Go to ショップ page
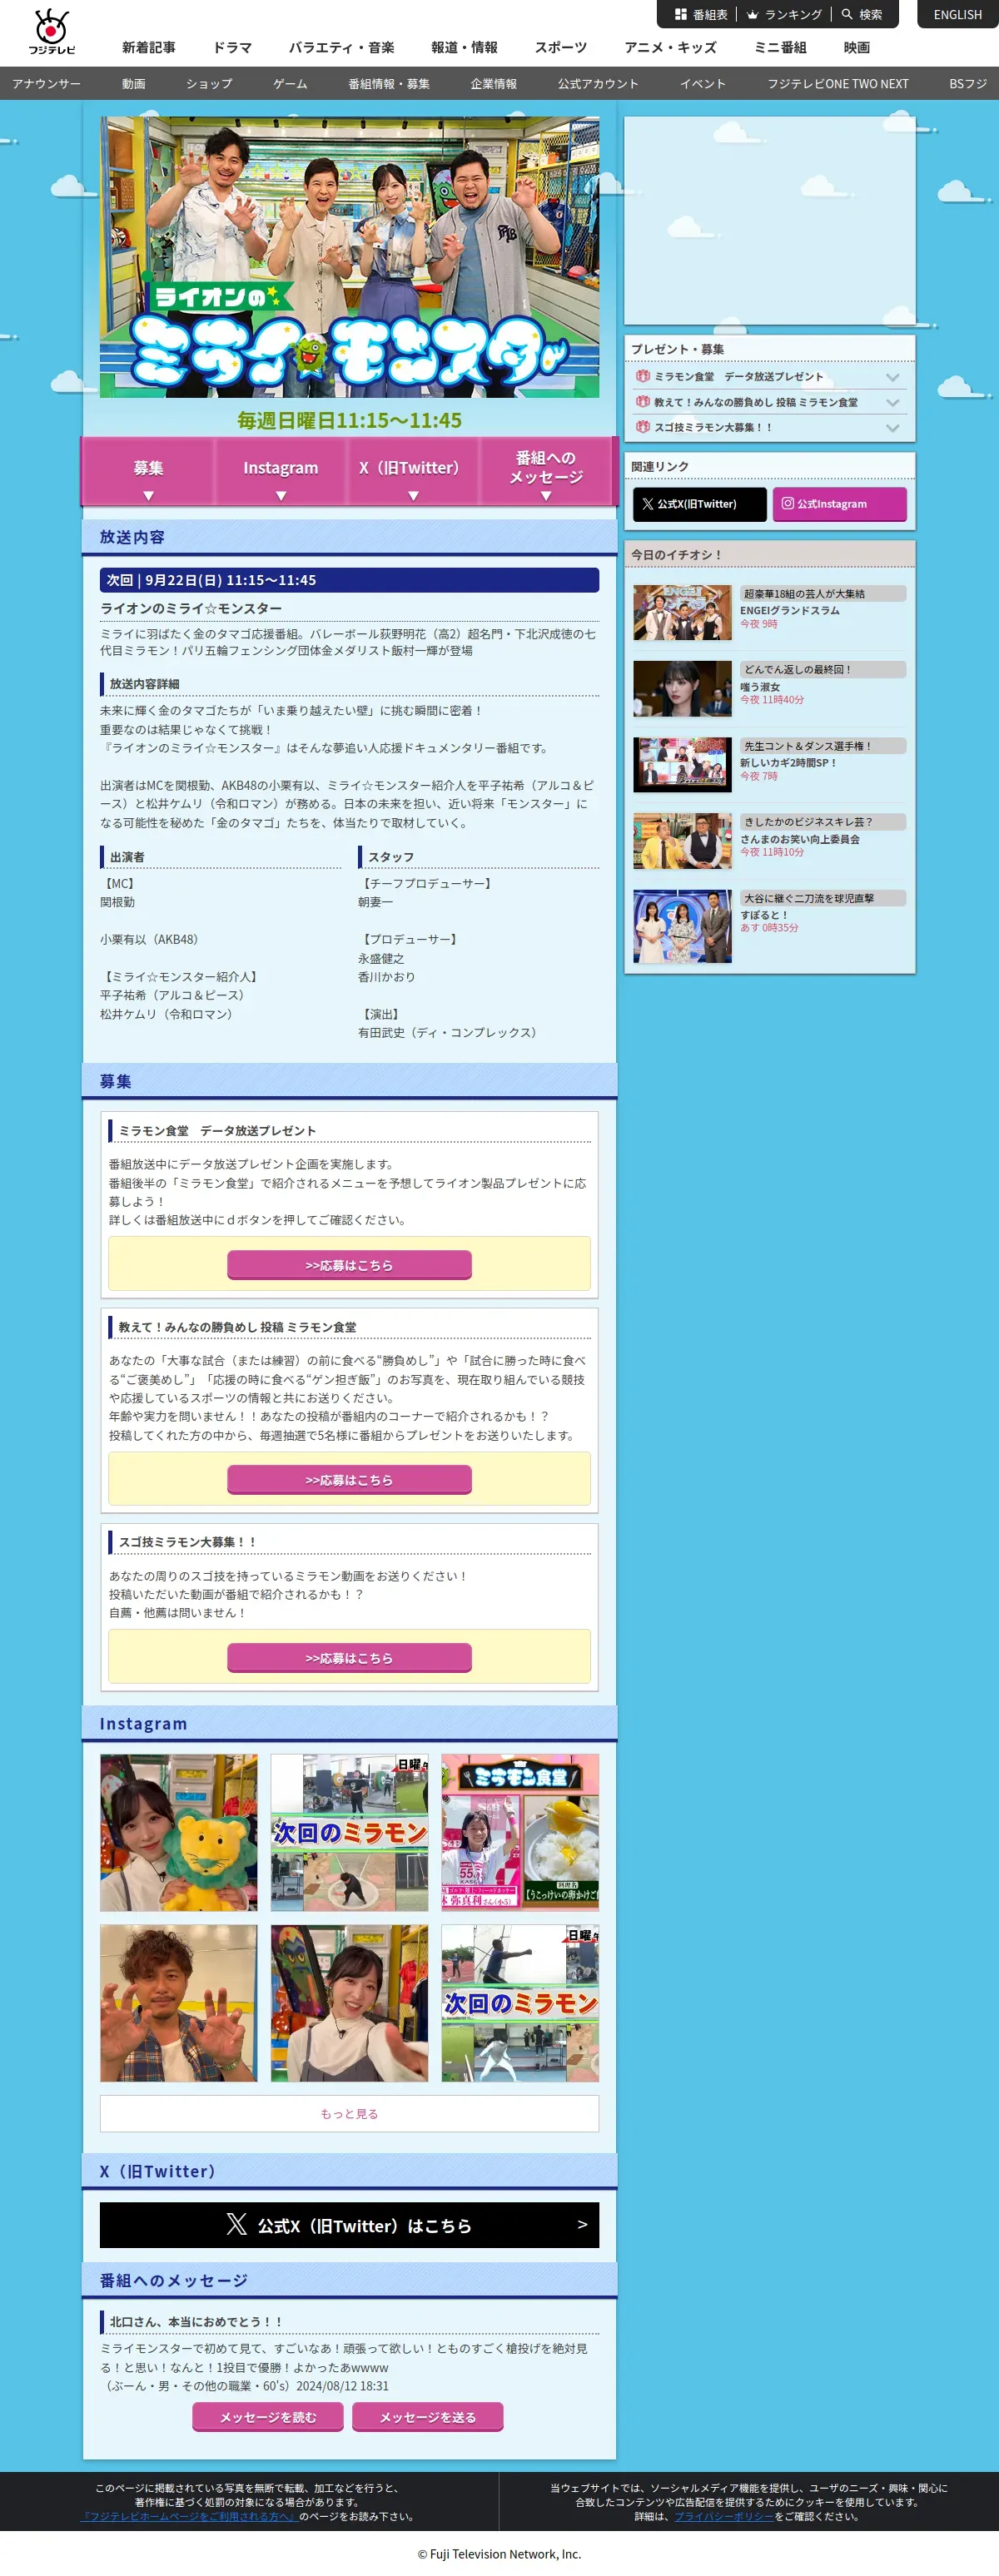The image size is (999, 2576). coord(209,84)
